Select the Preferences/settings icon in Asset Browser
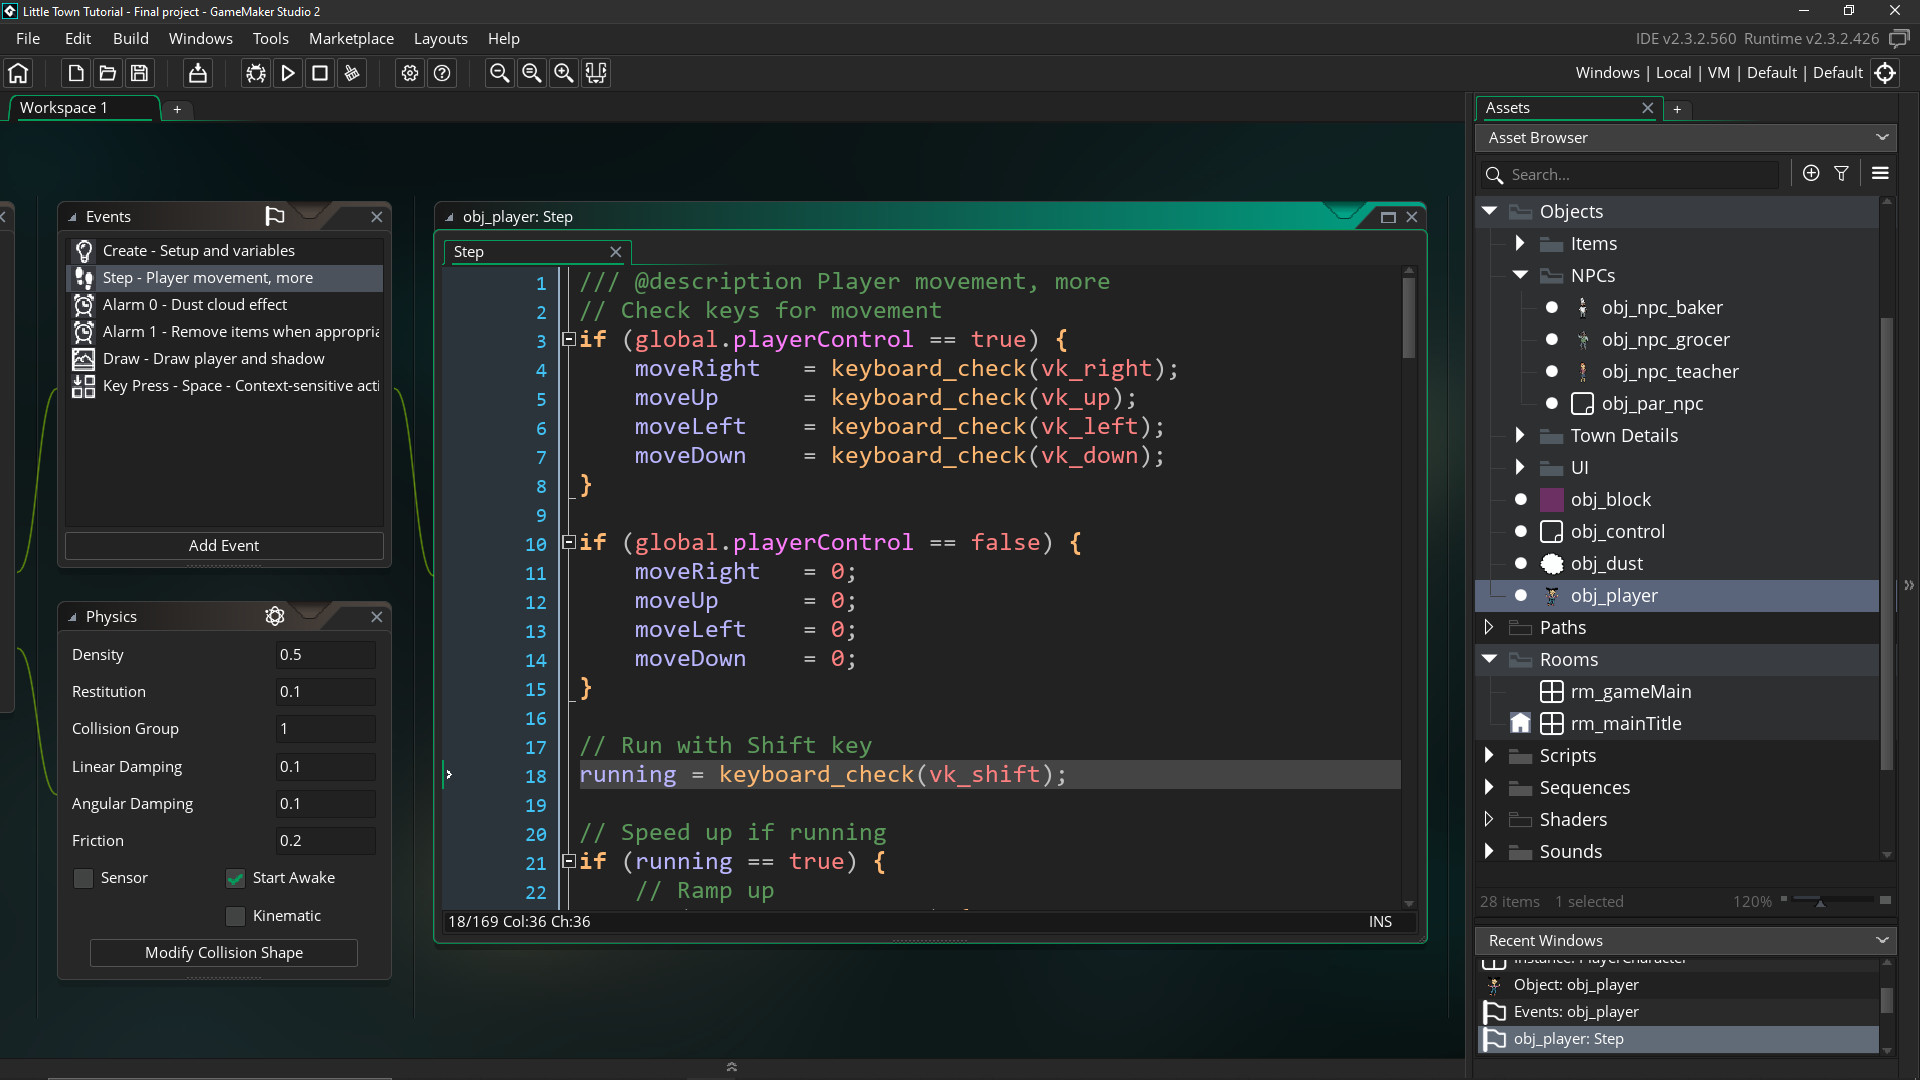This screenshot has width=1920, height=1080. coord(1879,173)
